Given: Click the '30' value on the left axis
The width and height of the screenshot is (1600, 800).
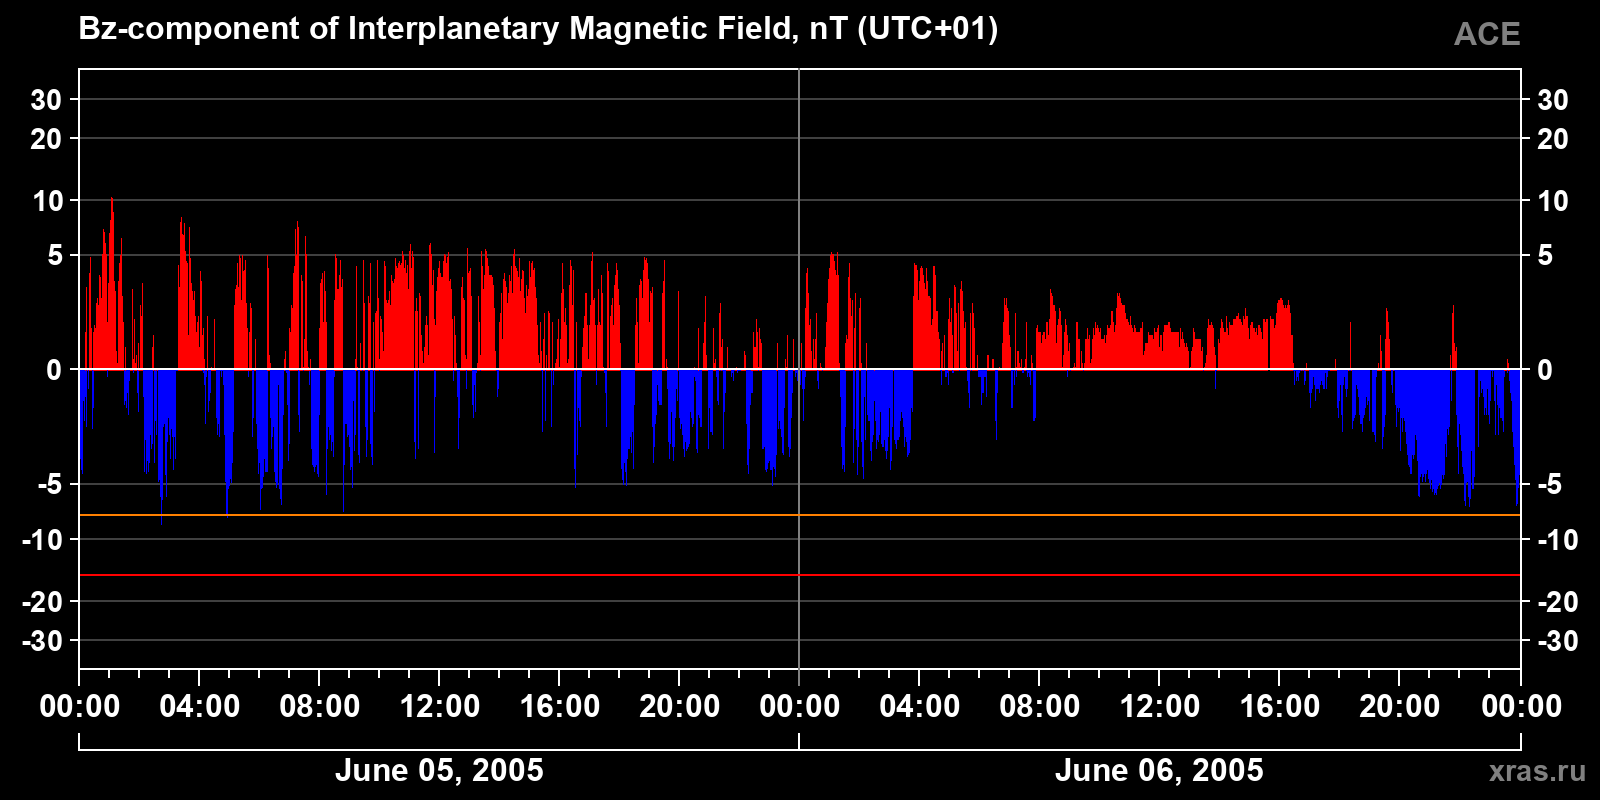Looking at the screenshot, I should pos(46,100).
